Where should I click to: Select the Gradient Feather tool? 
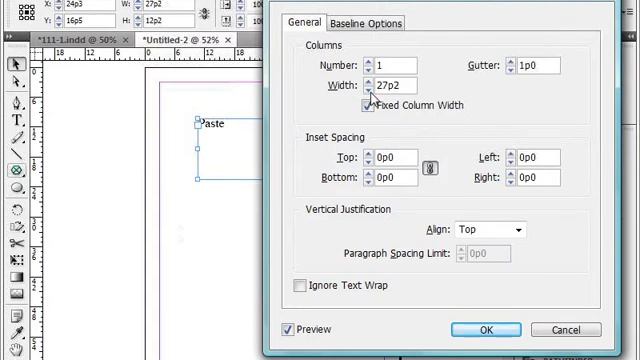click(x=16, y=294)
